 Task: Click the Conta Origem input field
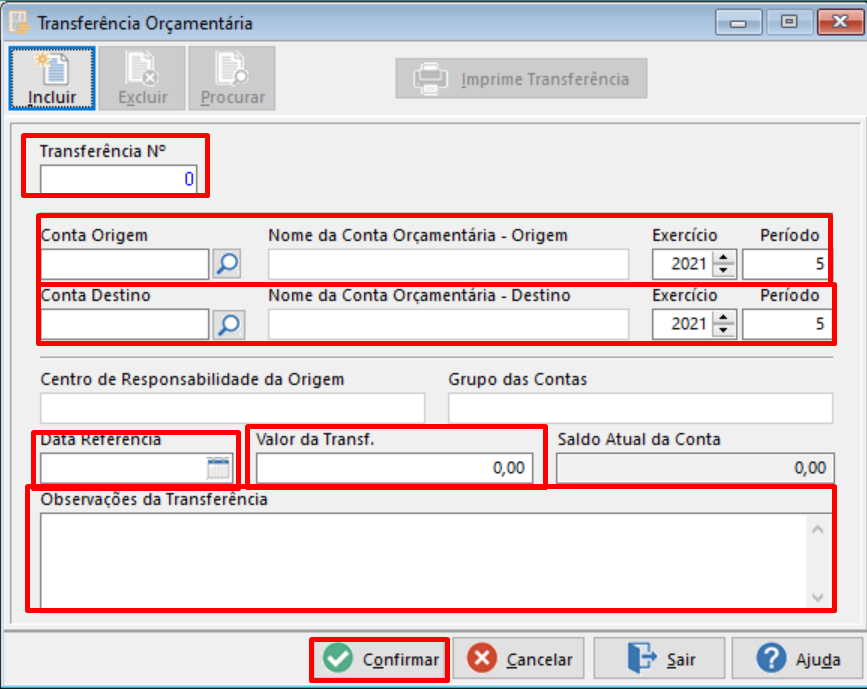click(x=124, y=264)
